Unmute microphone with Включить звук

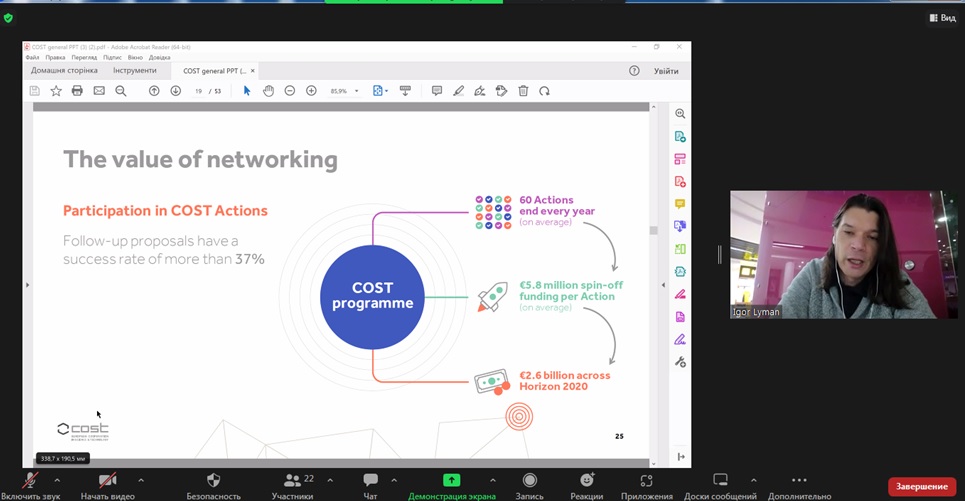[x=30, y=485]
